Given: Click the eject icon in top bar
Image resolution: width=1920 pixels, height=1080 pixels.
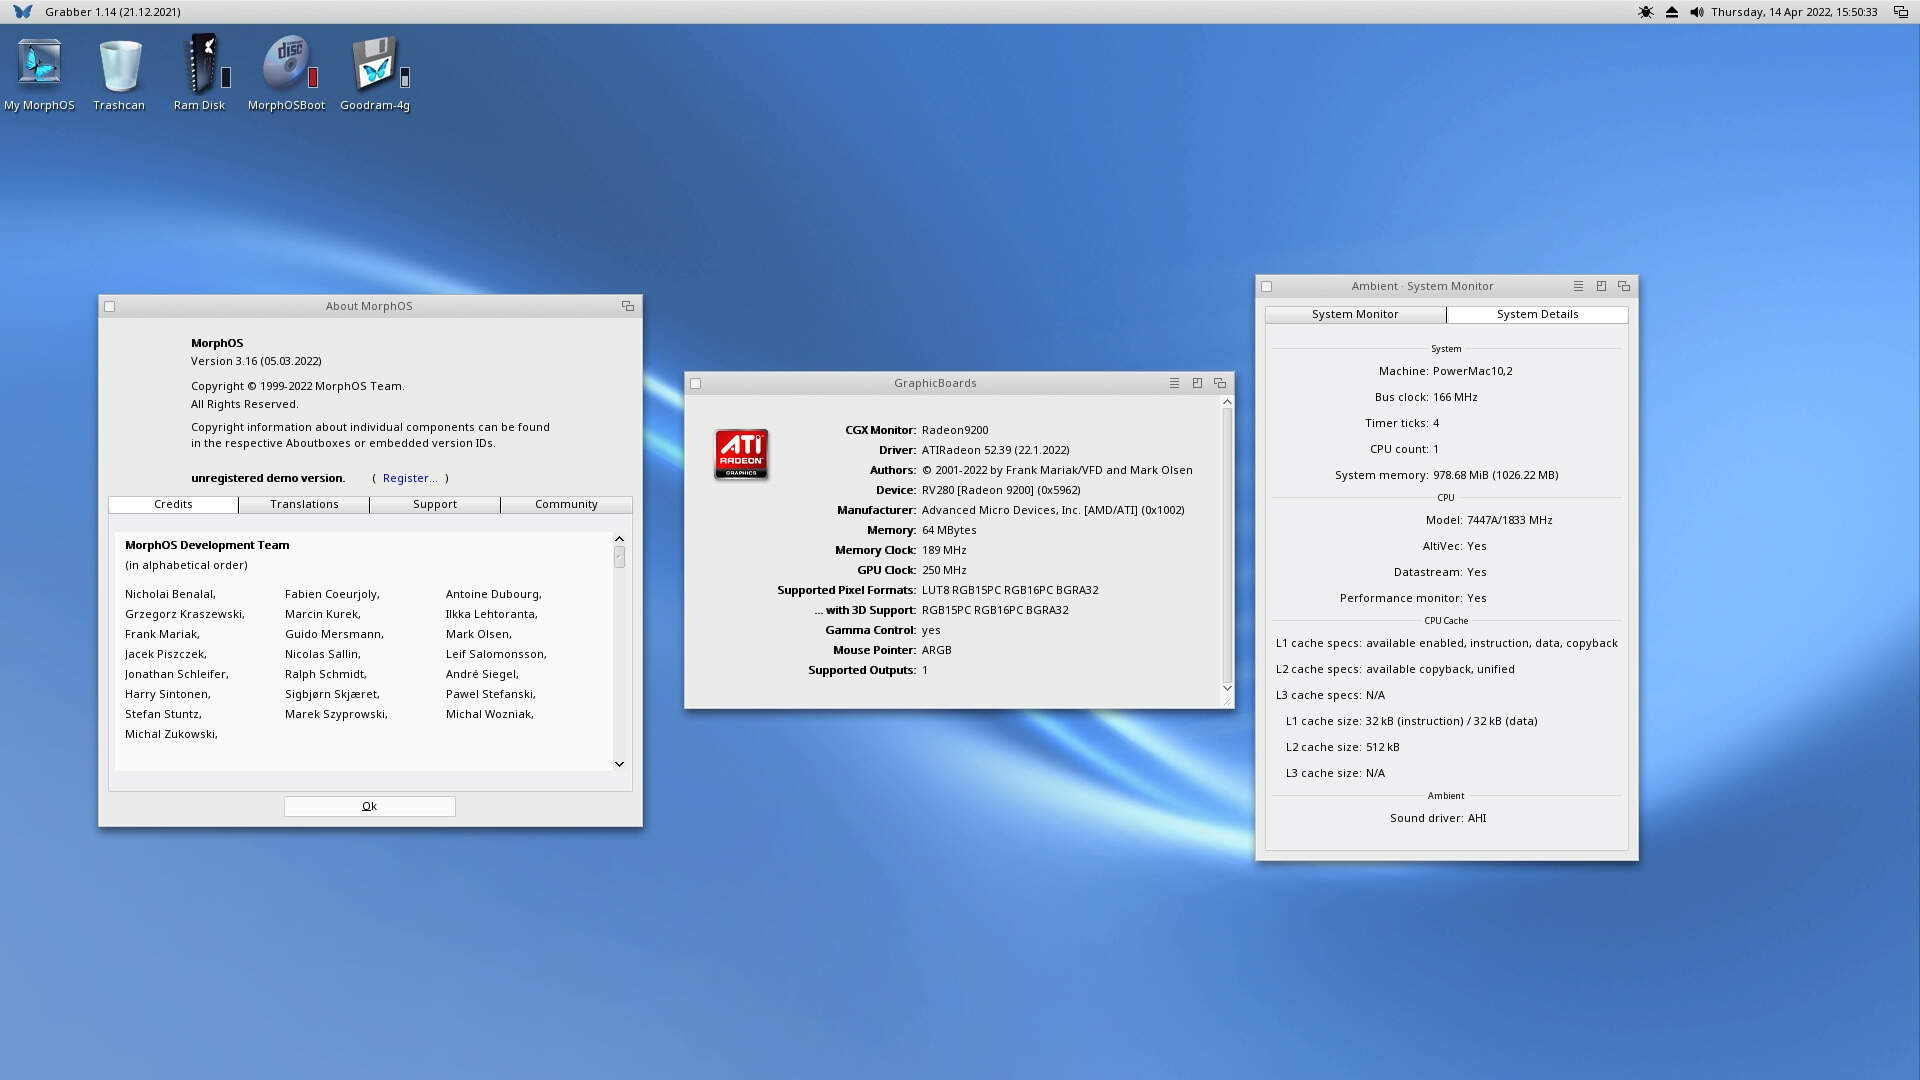Looking at the screenshot, I should [x=1672, y=12].
